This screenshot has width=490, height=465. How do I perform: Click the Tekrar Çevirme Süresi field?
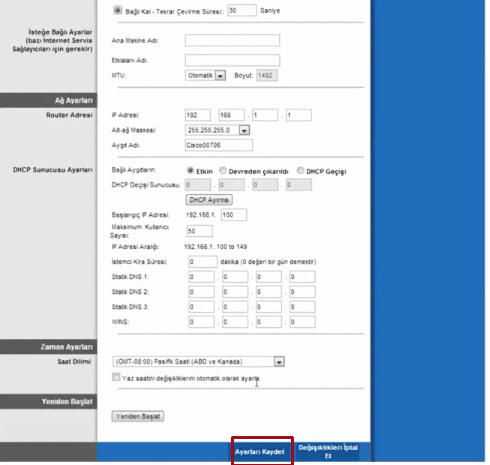pyautogui.click(x=242, y=10)
